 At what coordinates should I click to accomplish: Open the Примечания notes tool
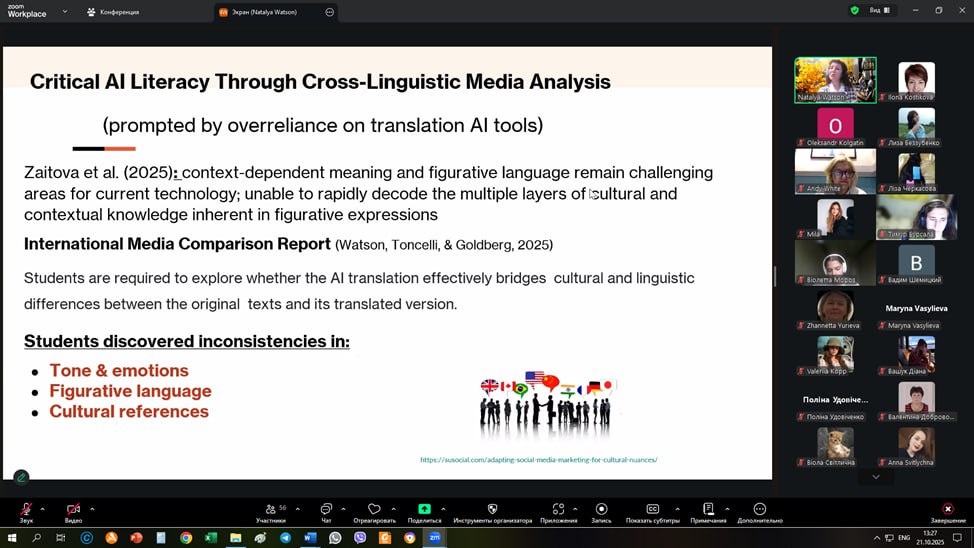point(708,512)
